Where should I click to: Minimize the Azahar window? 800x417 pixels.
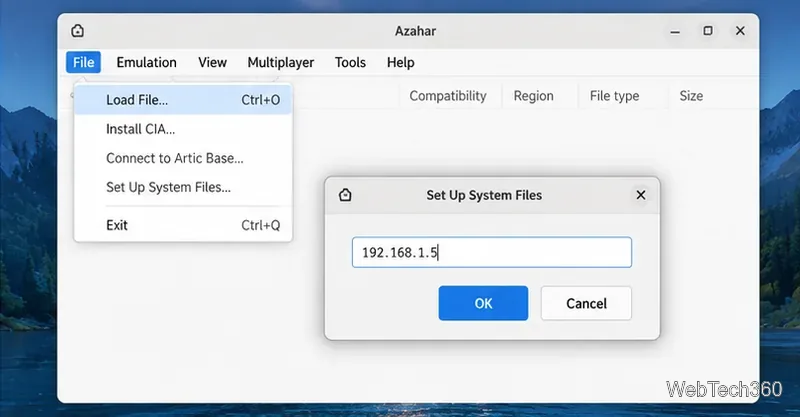[x=675, y=31]
